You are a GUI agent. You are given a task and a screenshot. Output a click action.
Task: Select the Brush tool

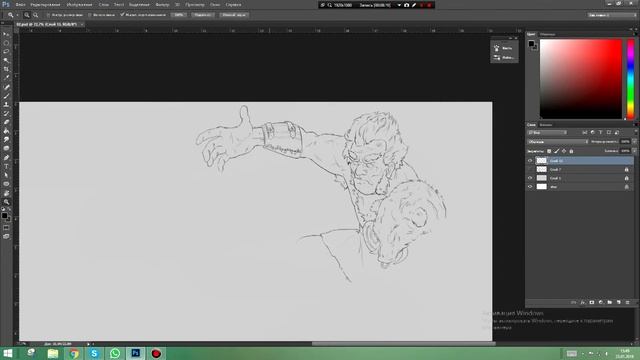tap(6, 96)
